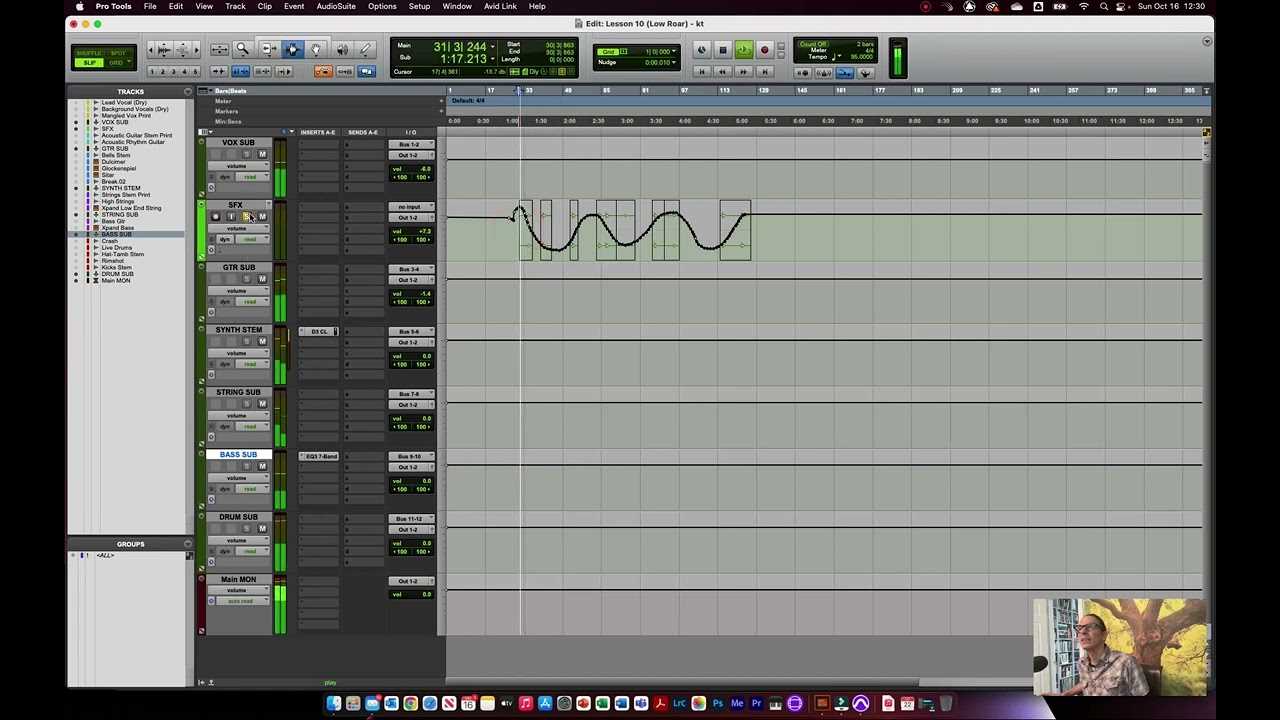Activate Shuffle edit mode

tap(89, 52)
